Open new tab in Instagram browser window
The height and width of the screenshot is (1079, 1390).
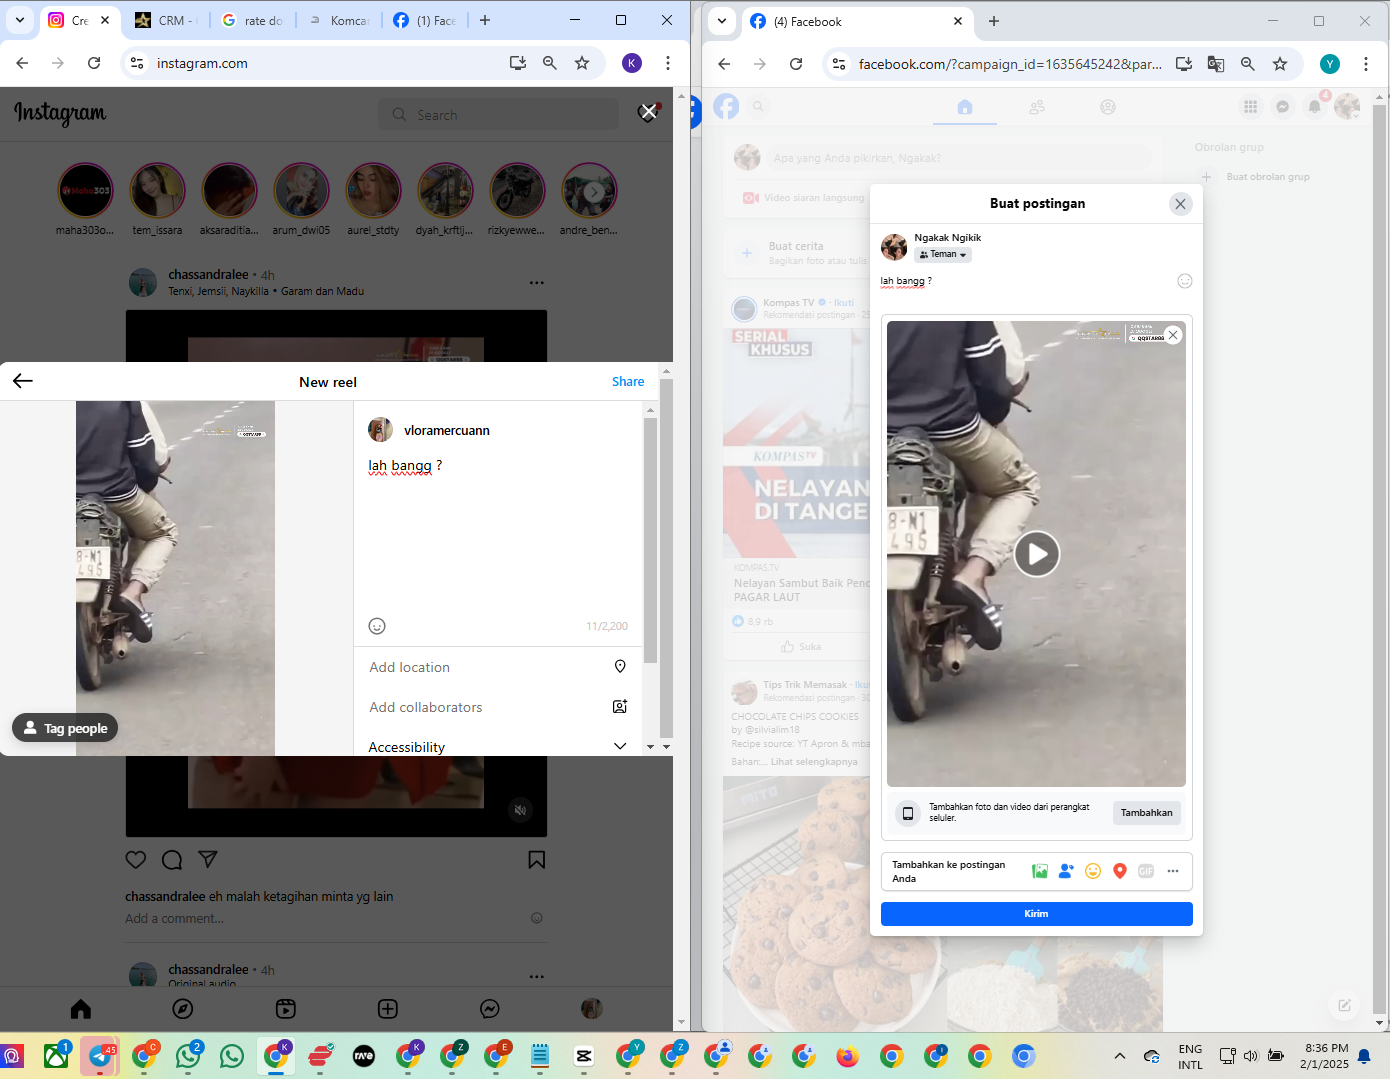(485, 20)
